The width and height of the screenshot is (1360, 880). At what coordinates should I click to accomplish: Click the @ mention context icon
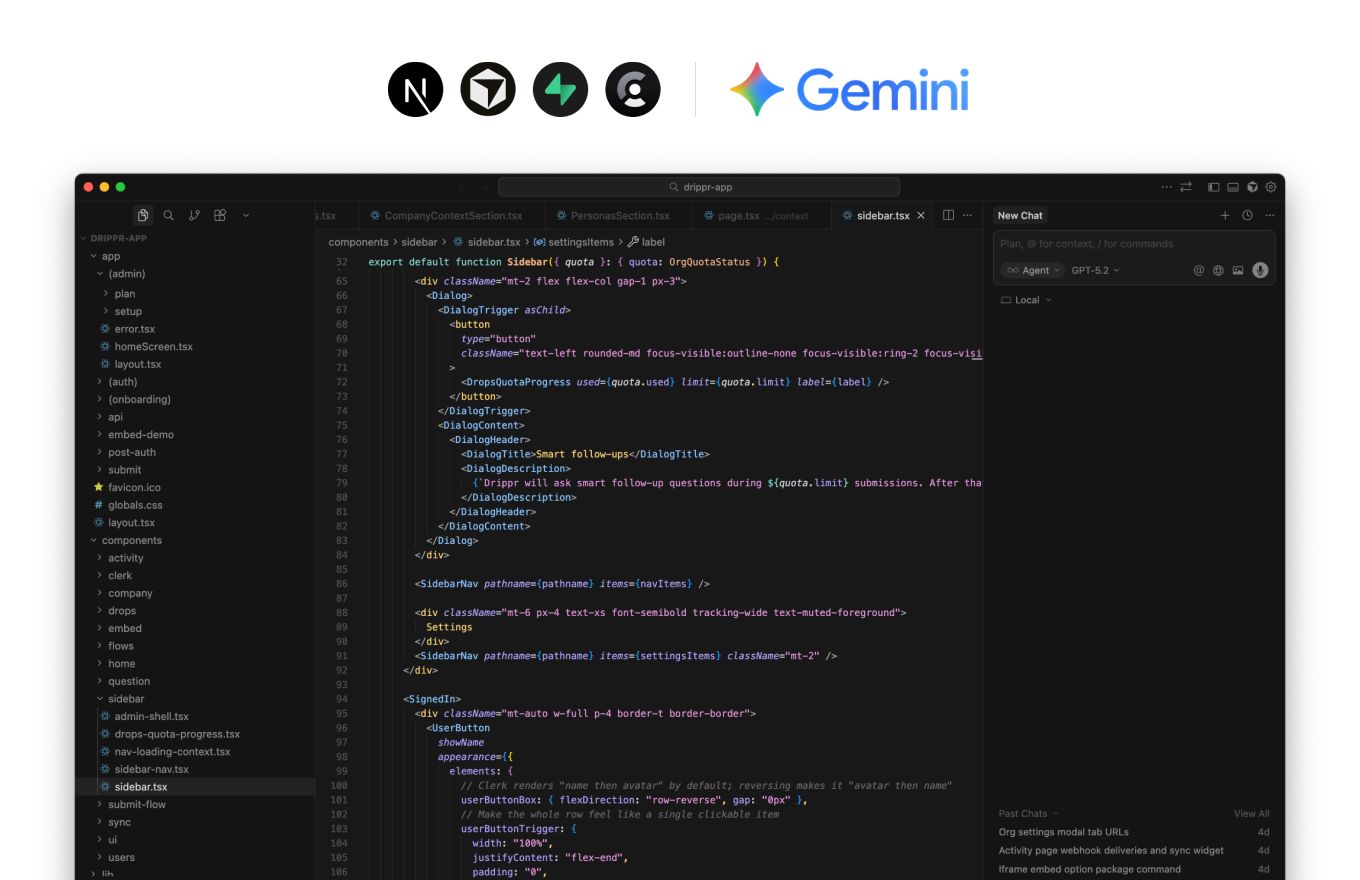click(x=1199, y=270)
